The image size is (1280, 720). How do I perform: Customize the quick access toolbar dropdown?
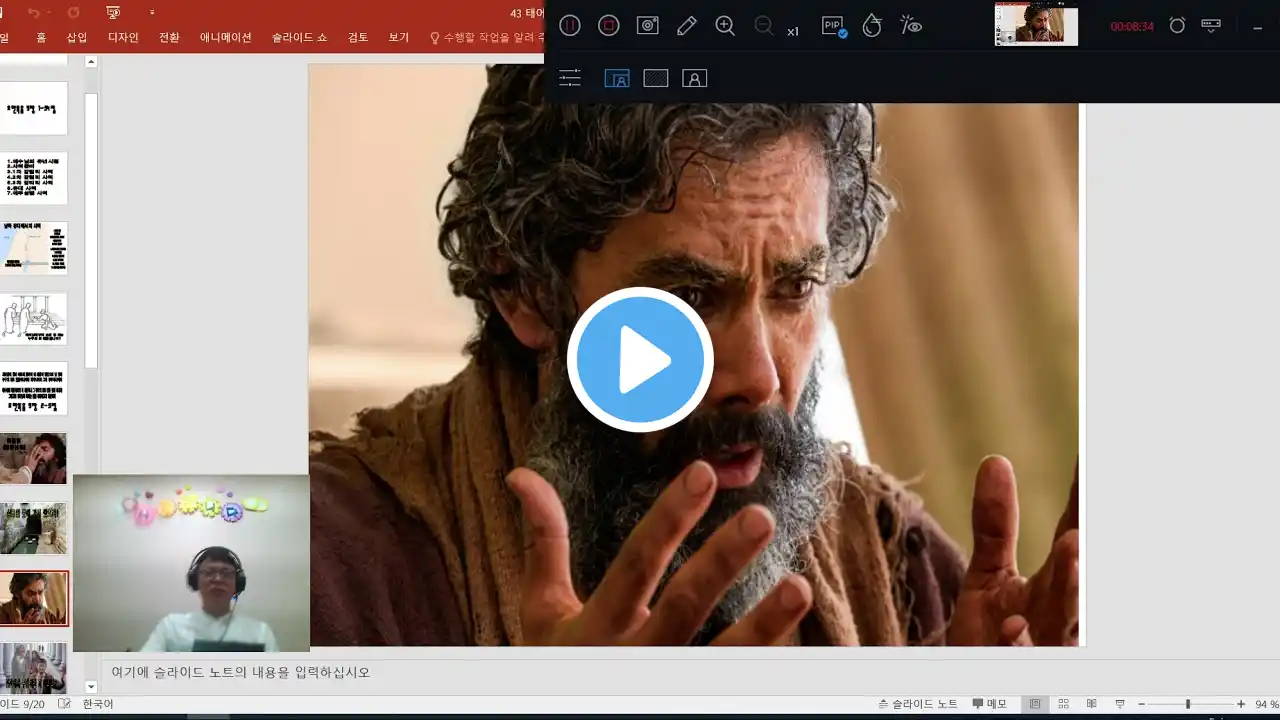point(152,13)
